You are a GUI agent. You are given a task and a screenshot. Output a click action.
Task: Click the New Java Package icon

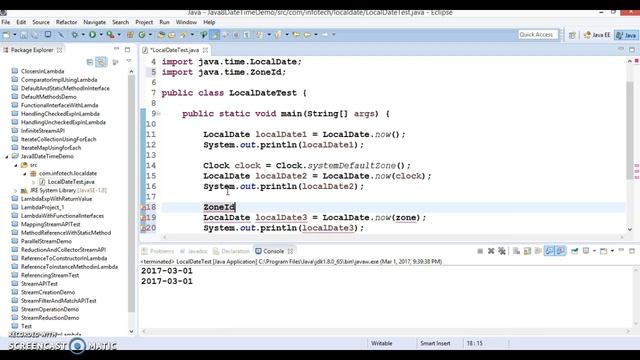[130, 35]
